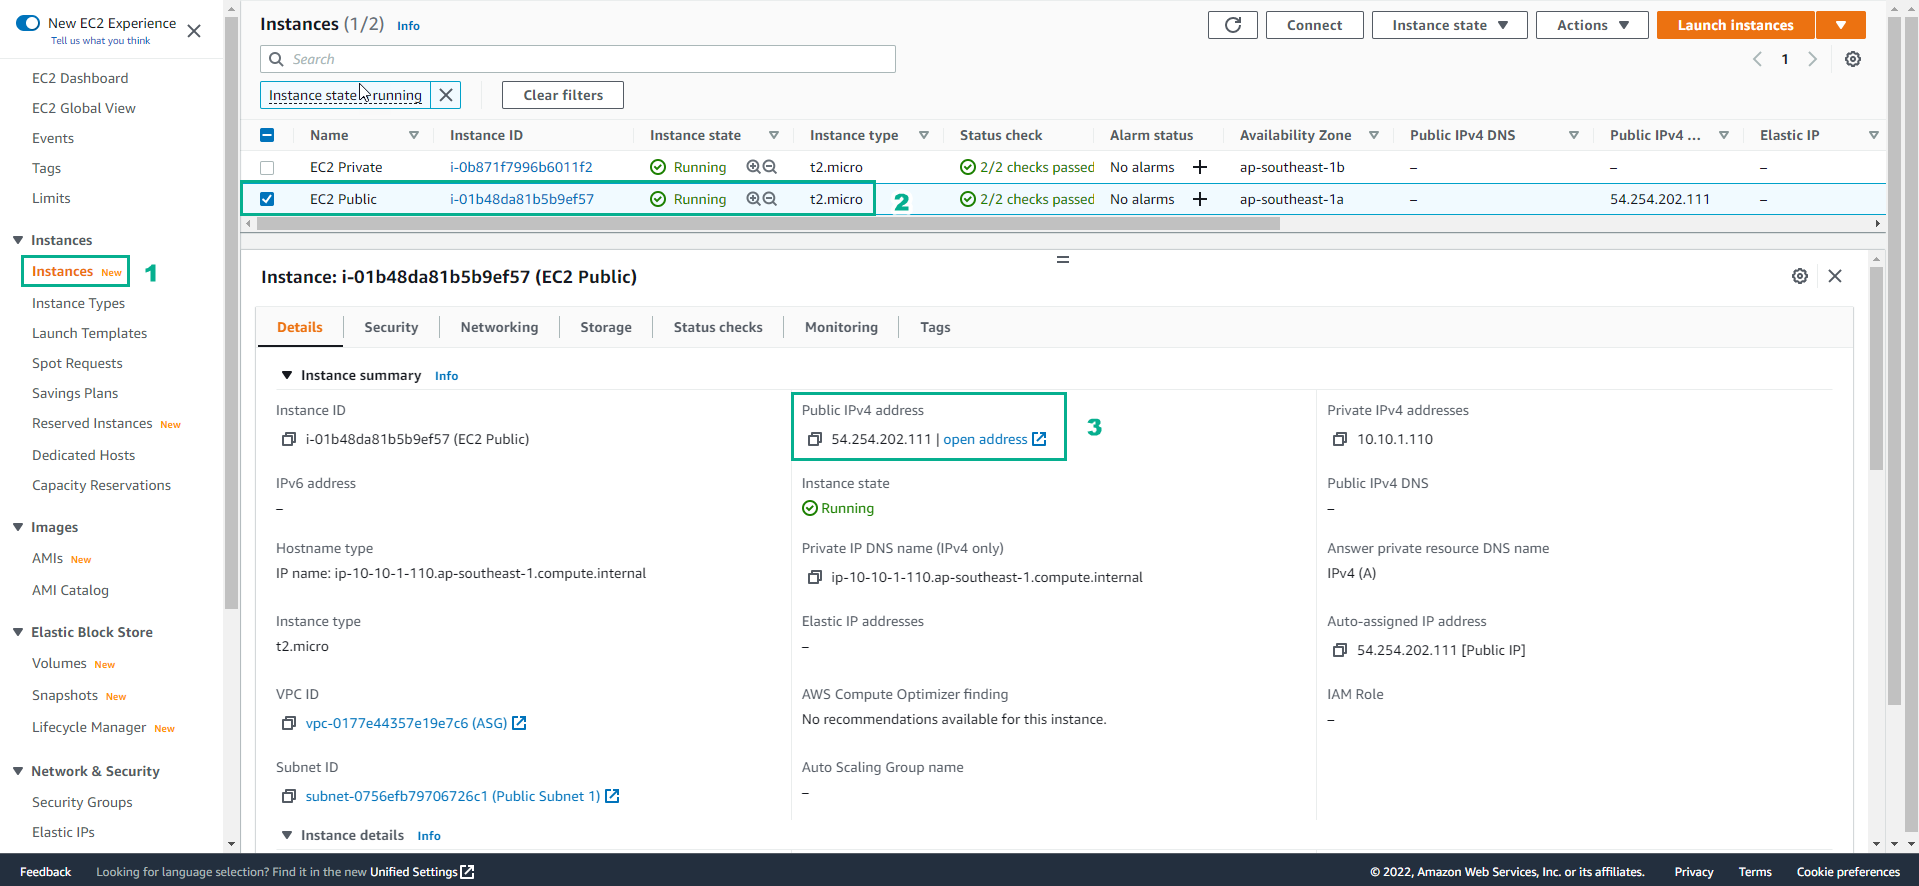Collapse Images sidebar group
The width and height of the screenshot is (1919, 886).
pos(18,527)
